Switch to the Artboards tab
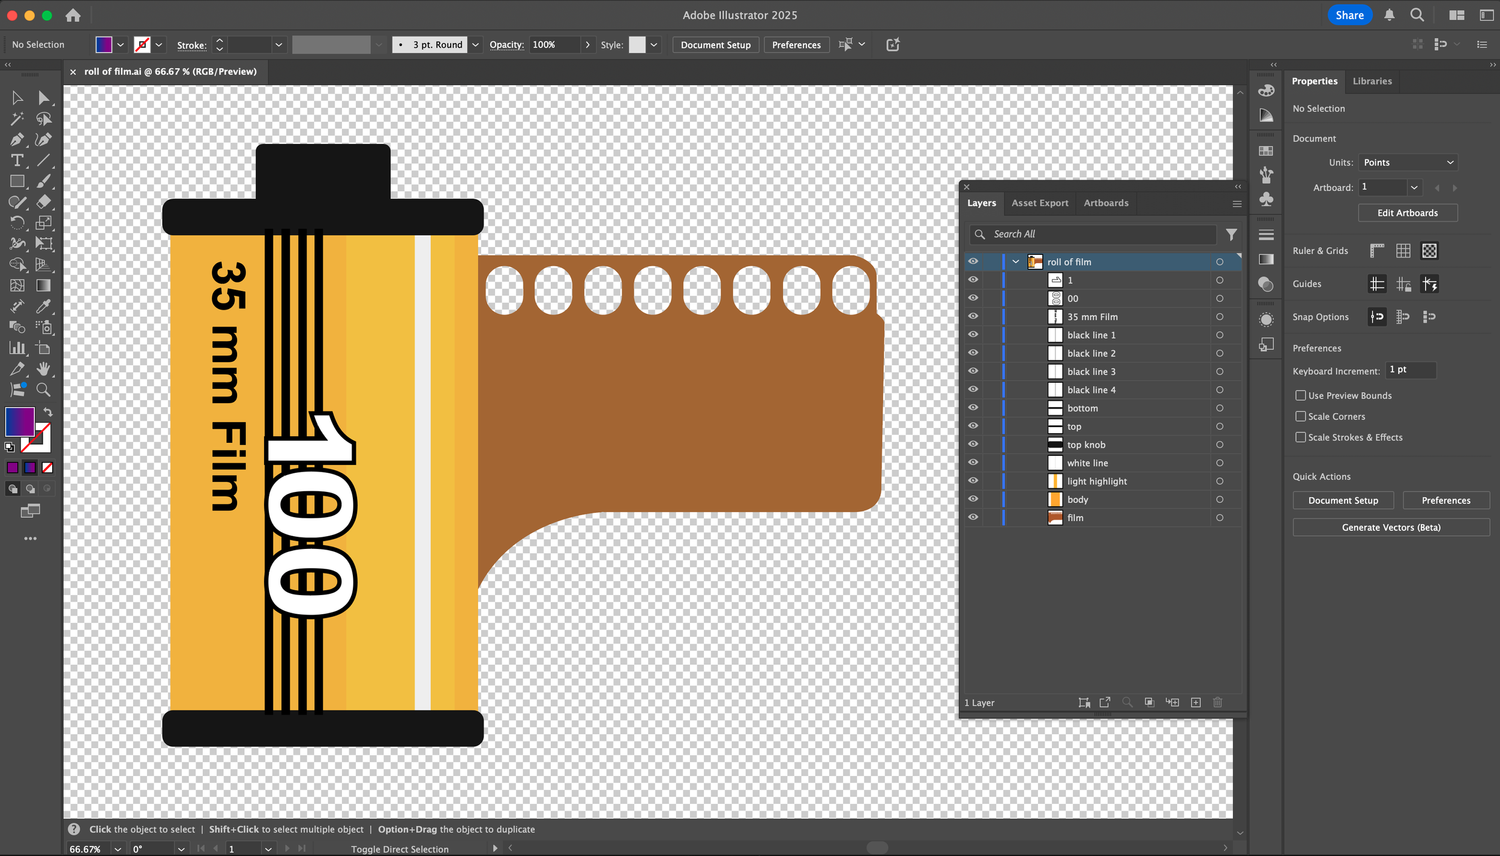1500x856 pixels. coord(1106,203)
